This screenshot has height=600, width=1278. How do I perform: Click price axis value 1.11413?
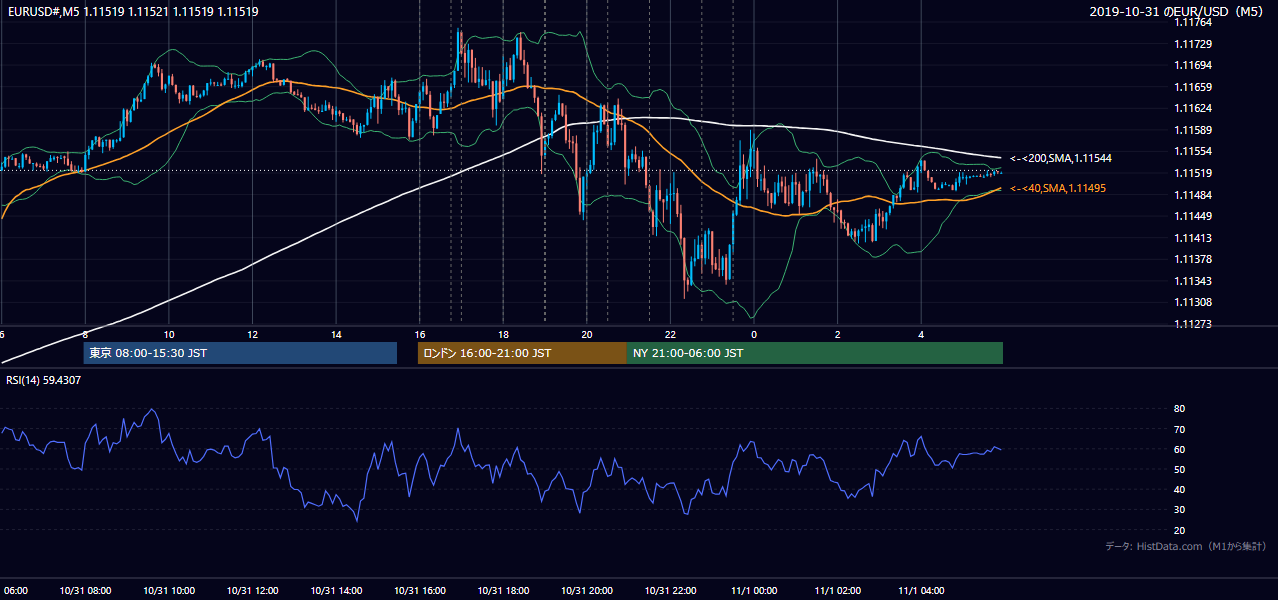(x=1192, y=238)
